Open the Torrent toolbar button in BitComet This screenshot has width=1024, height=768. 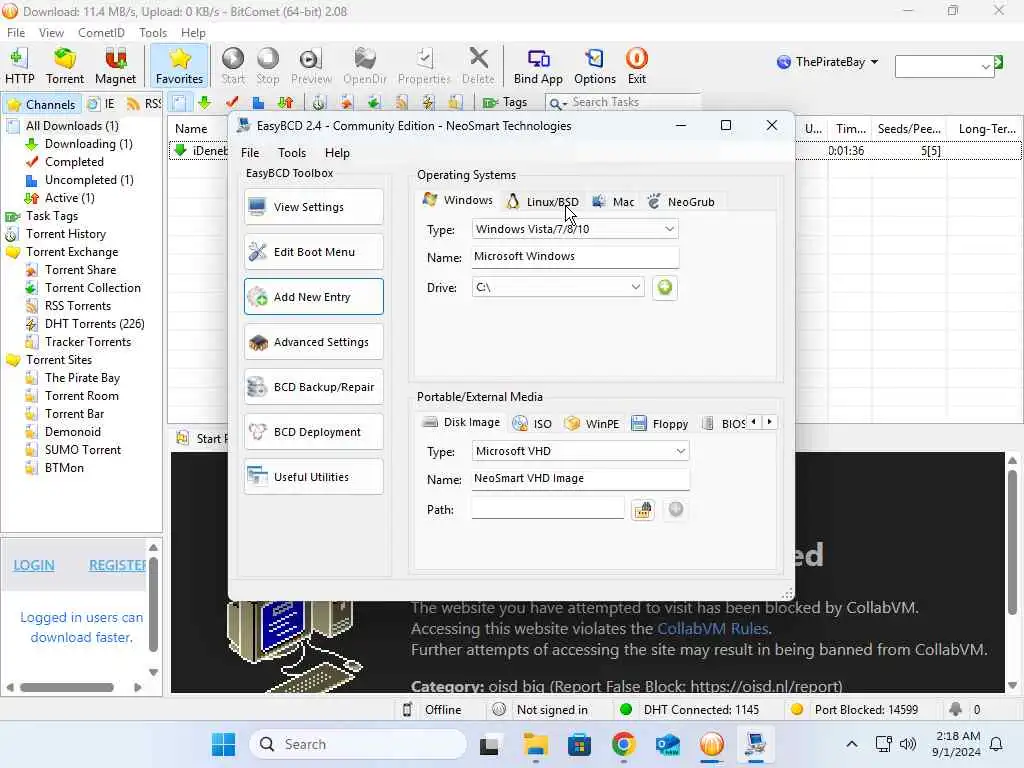click(65, 66)
